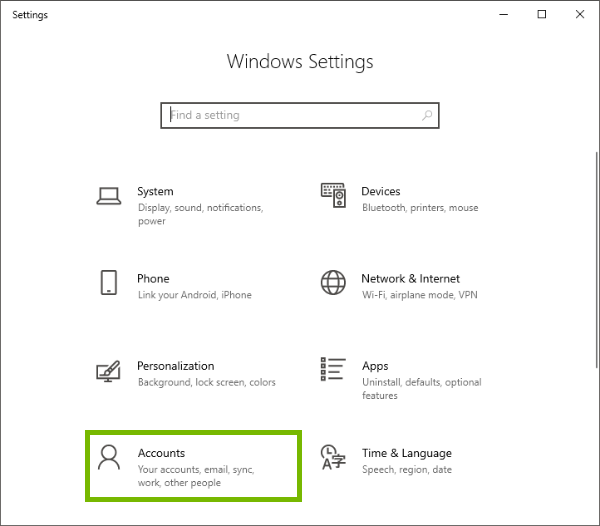Click 'Uninstall, defaults, optional features' text
Viewport: 600px width, 526px height.
point(422,389)
